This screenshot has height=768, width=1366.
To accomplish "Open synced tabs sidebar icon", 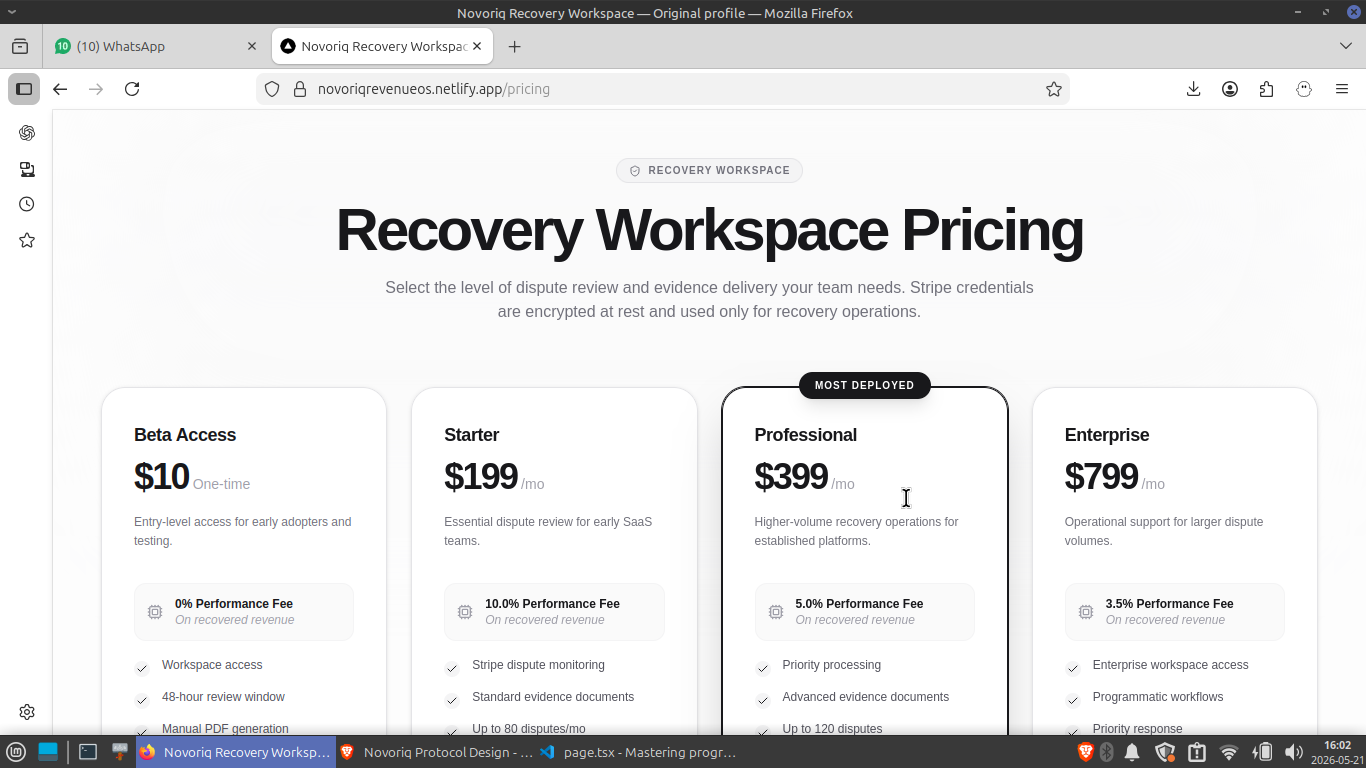I will coord(27,169).
